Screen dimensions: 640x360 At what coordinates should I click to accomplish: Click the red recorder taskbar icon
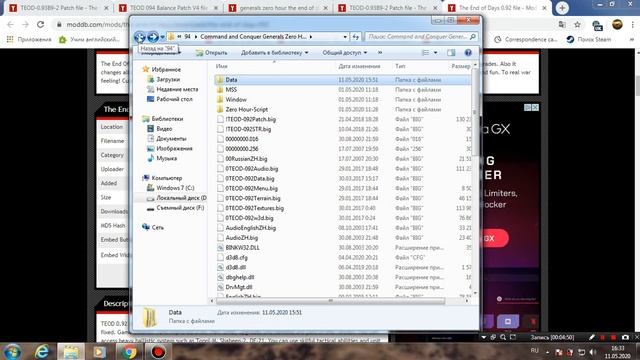pyautogui.click(x=158, y=351)
